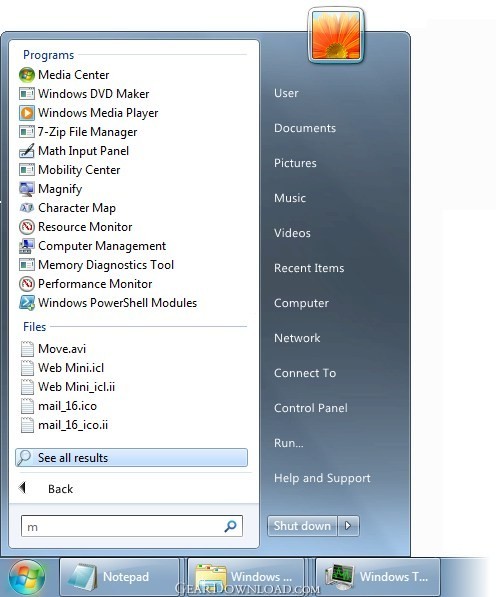Click the mail_16_ico.ii file icon
The image size is (496, 597).
[x=27, y=425]
